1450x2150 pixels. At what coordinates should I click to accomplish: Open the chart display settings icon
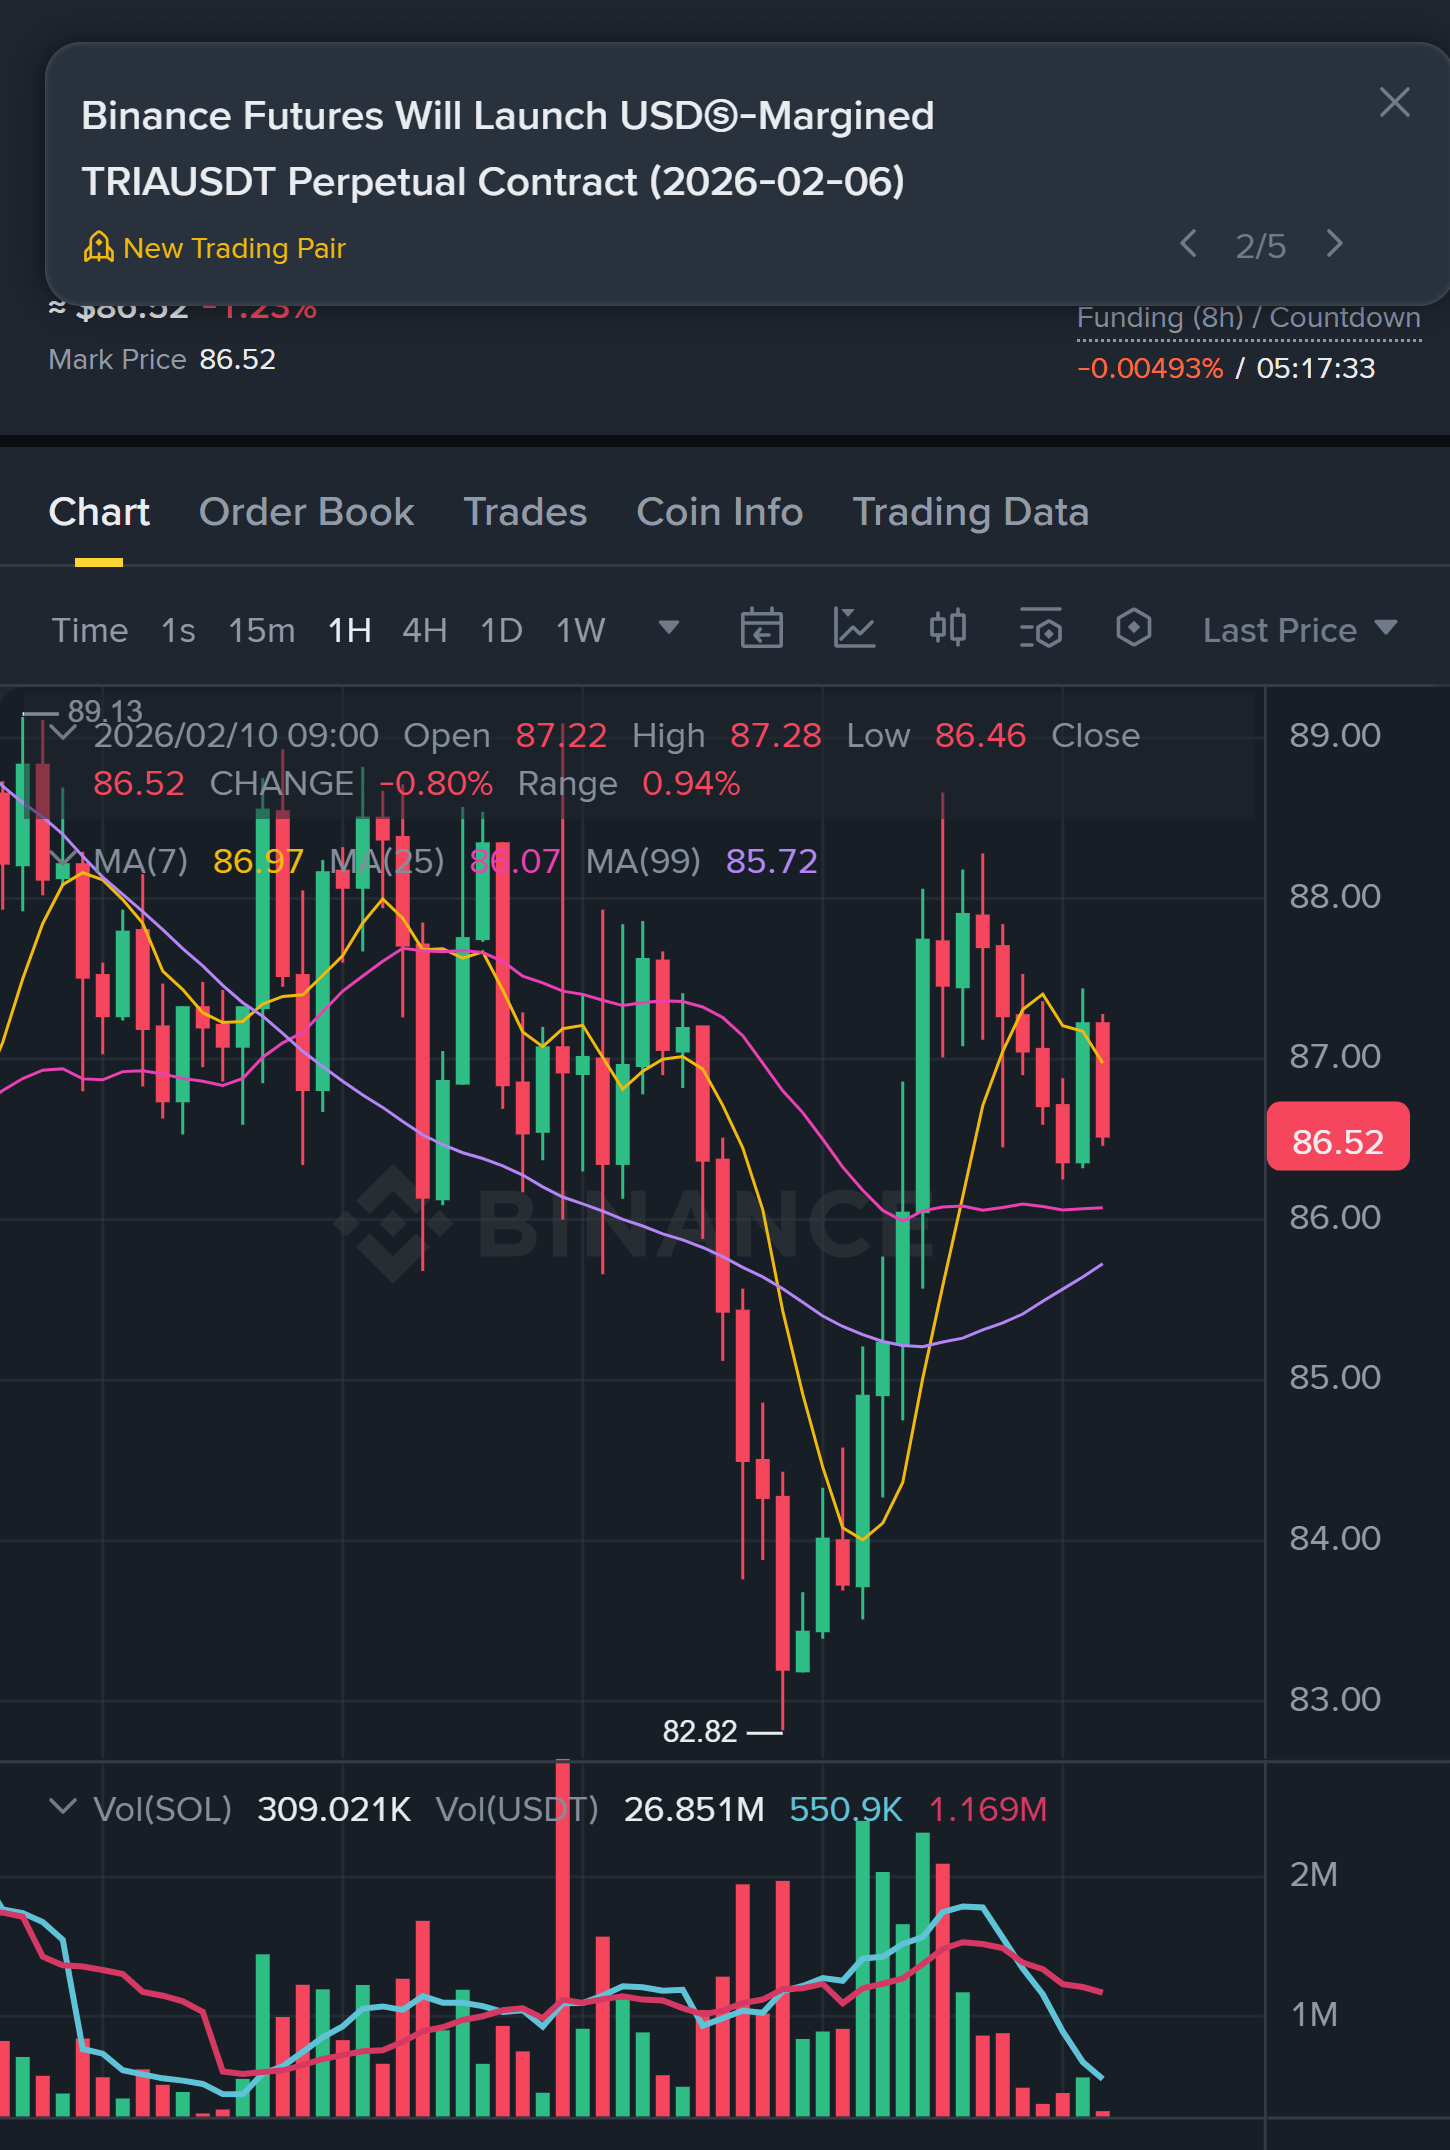point(1040,629)
